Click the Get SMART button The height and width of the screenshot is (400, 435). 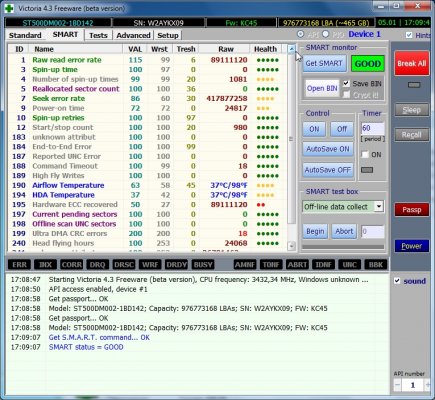pos(324,63)
